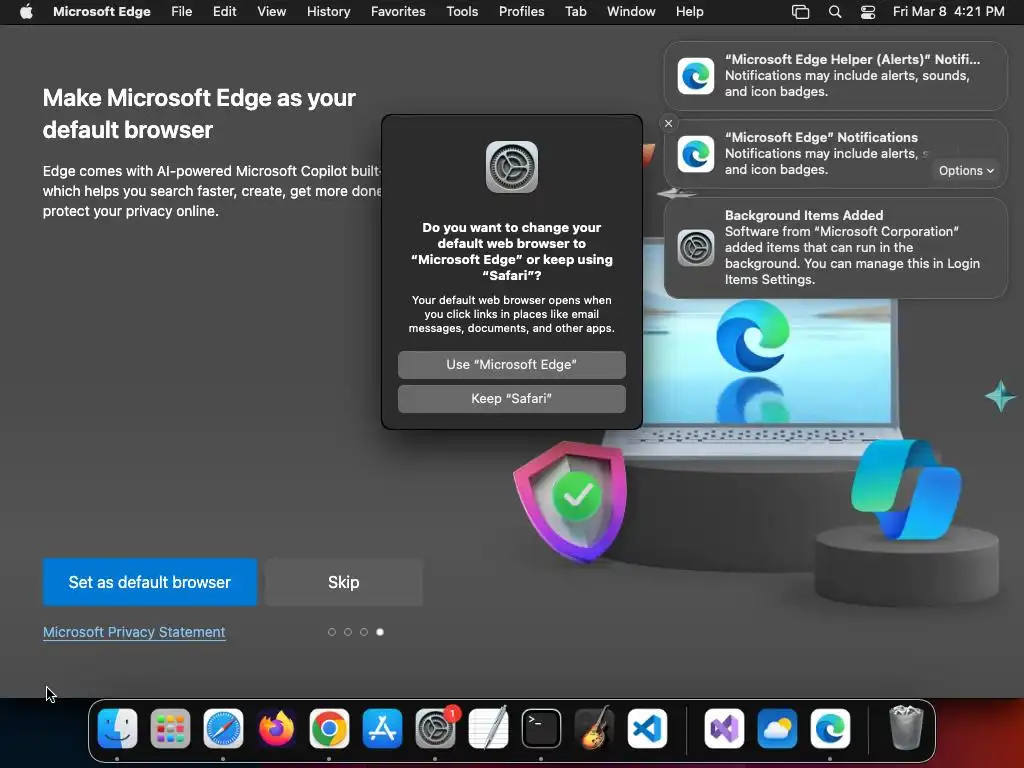Screen dimensions: 1024x768
Task: Open the File menu
Action: pyautogui.click(x=182, y=12)
